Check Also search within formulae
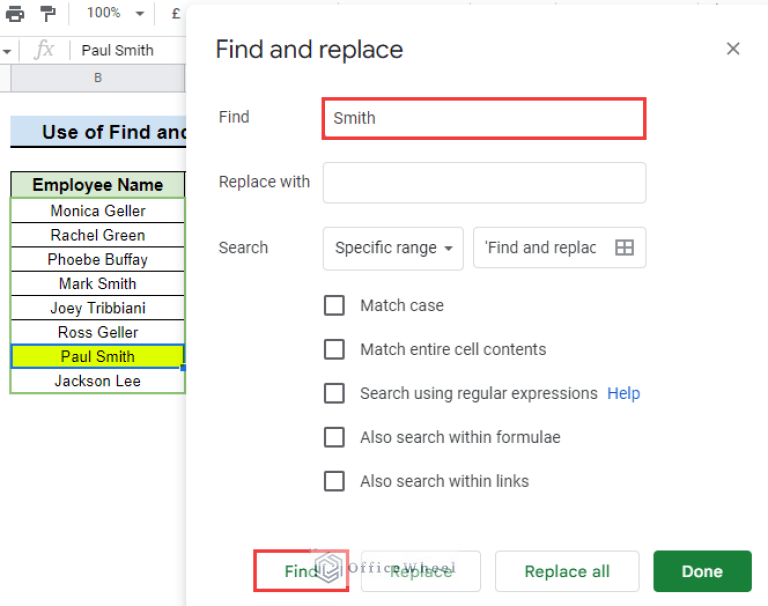Screen dimensions: 768x606 pyautogui.click(x=334, y=438)
